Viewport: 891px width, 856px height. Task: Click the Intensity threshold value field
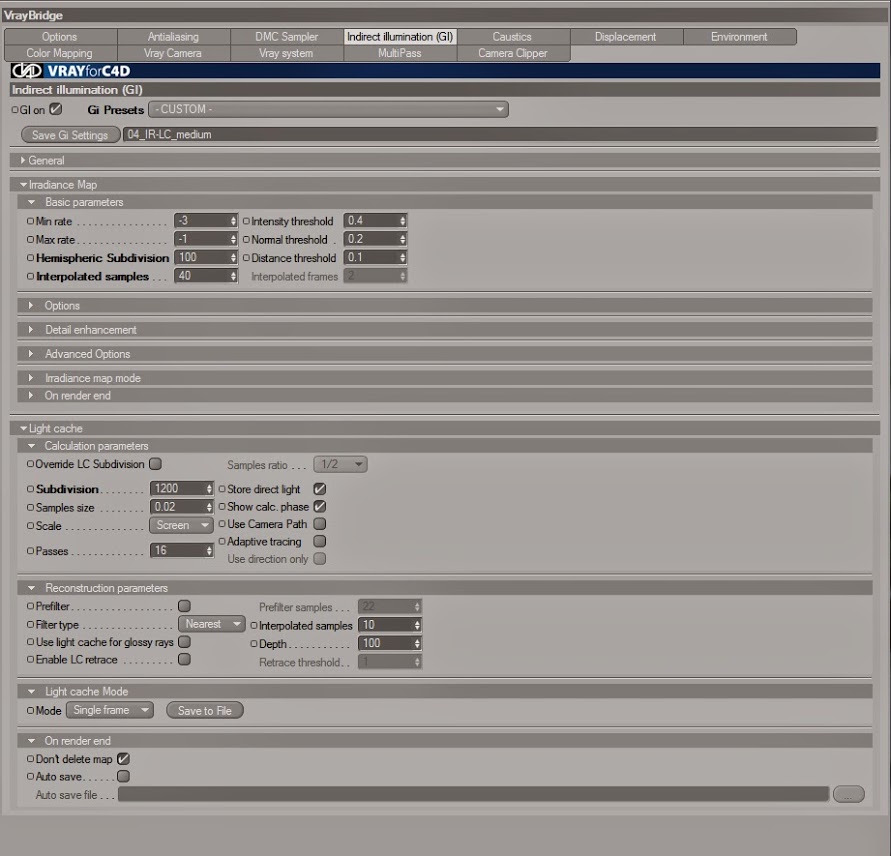tap(371, 221)
